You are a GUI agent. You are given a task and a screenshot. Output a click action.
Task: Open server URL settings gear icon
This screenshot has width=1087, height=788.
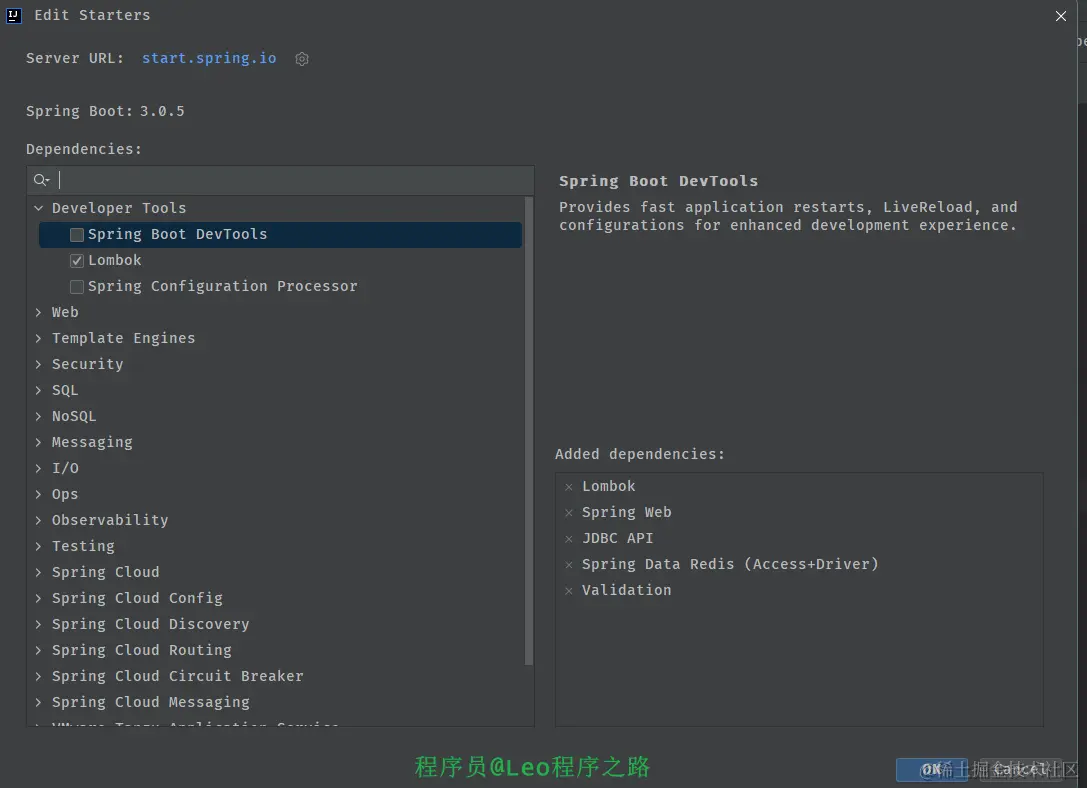[302, 59]
